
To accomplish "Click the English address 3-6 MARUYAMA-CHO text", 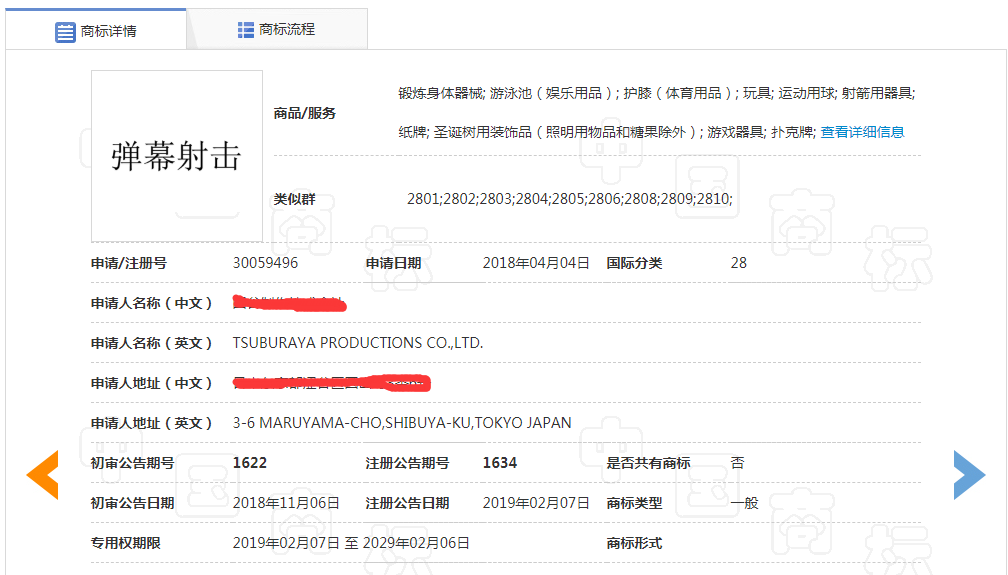I will (402, 423).
